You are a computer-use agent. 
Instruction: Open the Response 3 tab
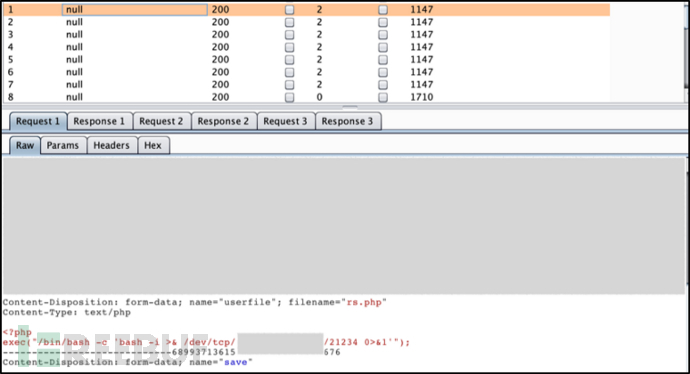(348, 121)
